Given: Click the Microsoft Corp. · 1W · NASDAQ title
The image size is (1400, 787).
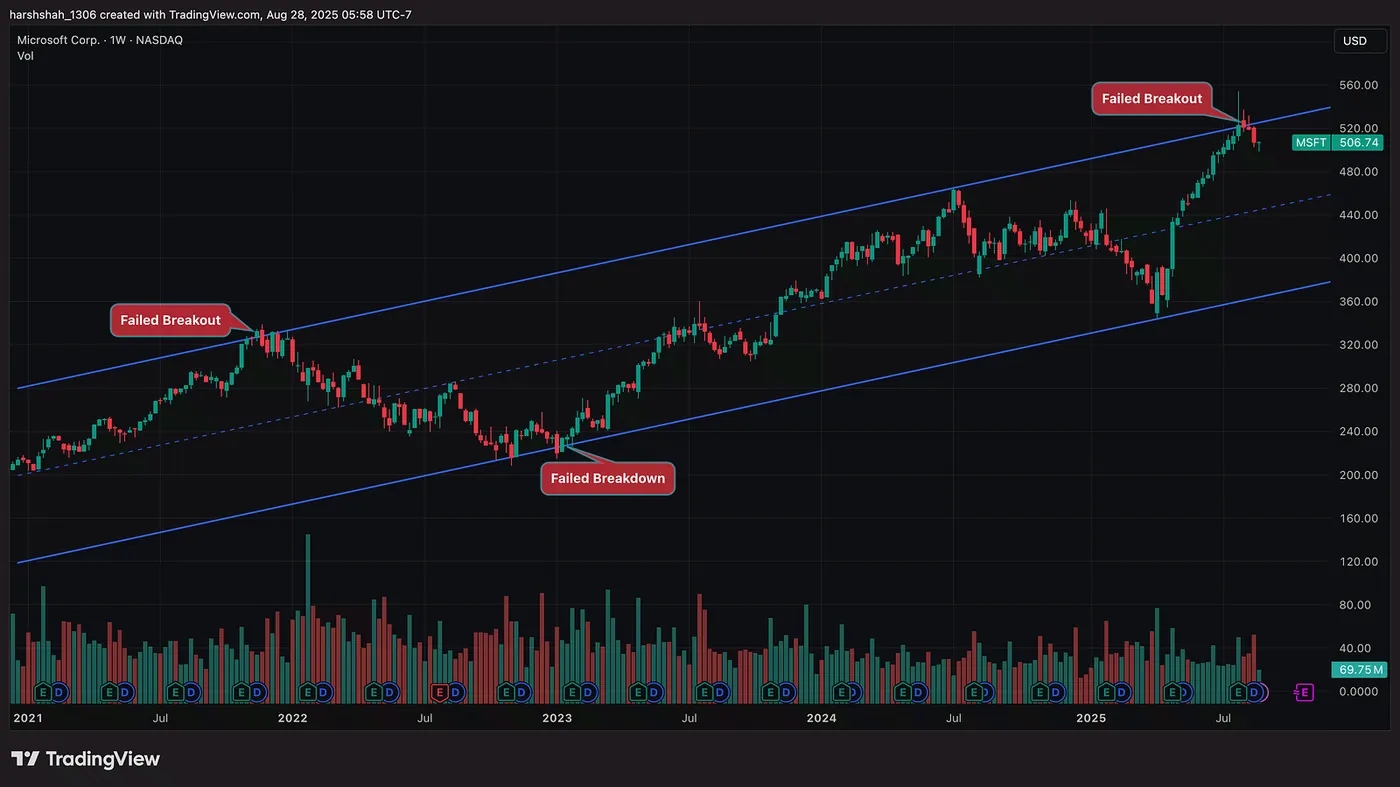Looking at the screenshot, I should 100,40.
